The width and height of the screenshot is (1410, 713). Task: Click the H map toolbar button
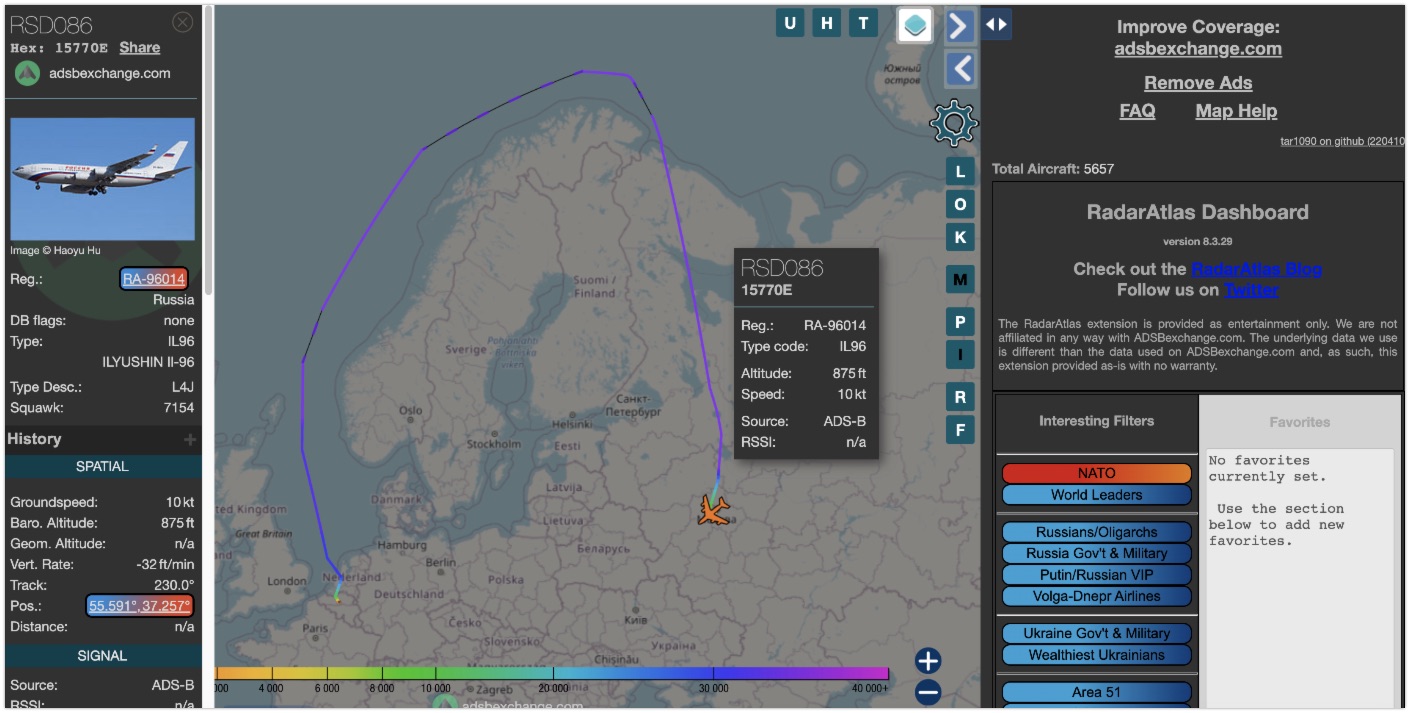(x=826, y=23)
